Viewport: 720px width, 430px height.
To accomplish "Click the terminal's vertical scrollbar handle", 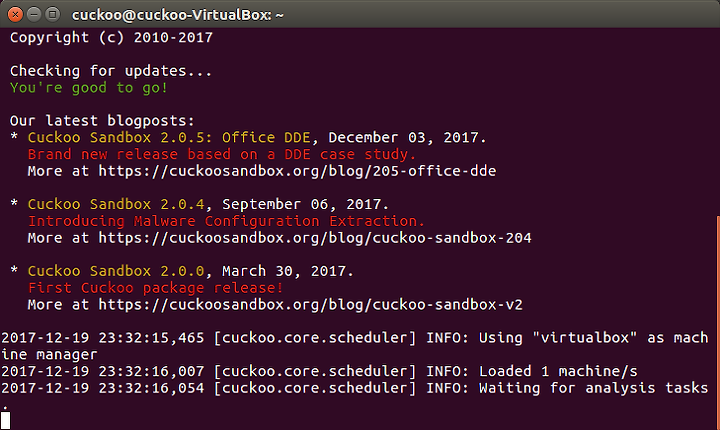I will (x=717, y=323).
